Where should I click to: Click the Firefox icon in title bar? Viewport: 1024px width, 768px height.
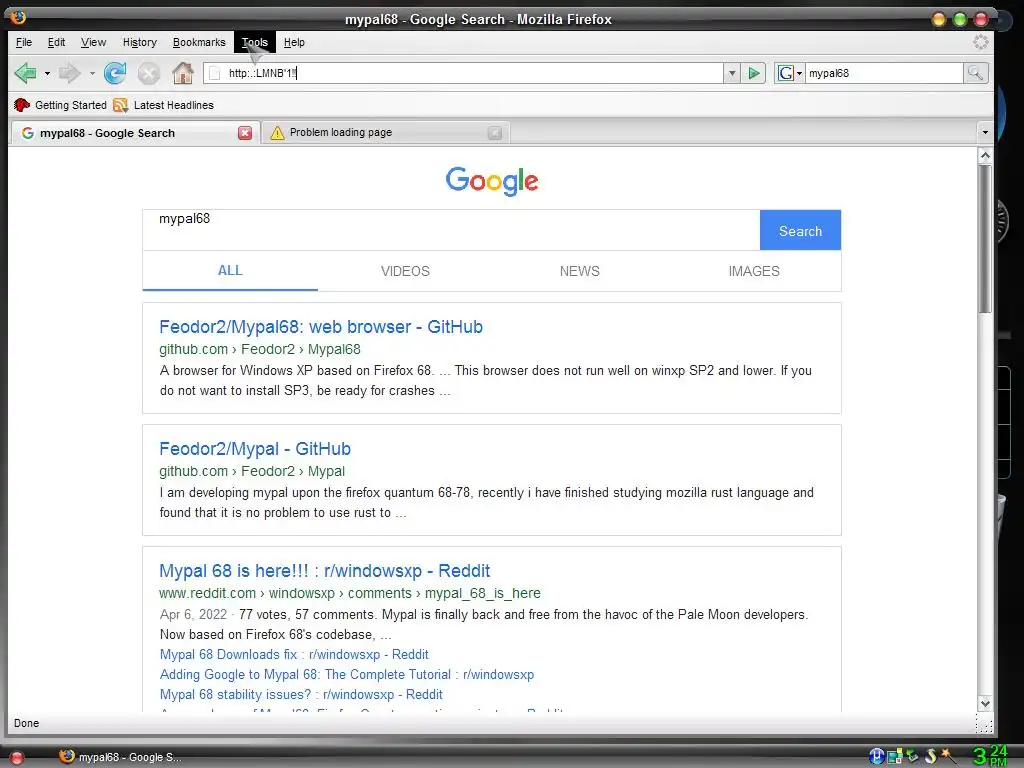point(18,17)
